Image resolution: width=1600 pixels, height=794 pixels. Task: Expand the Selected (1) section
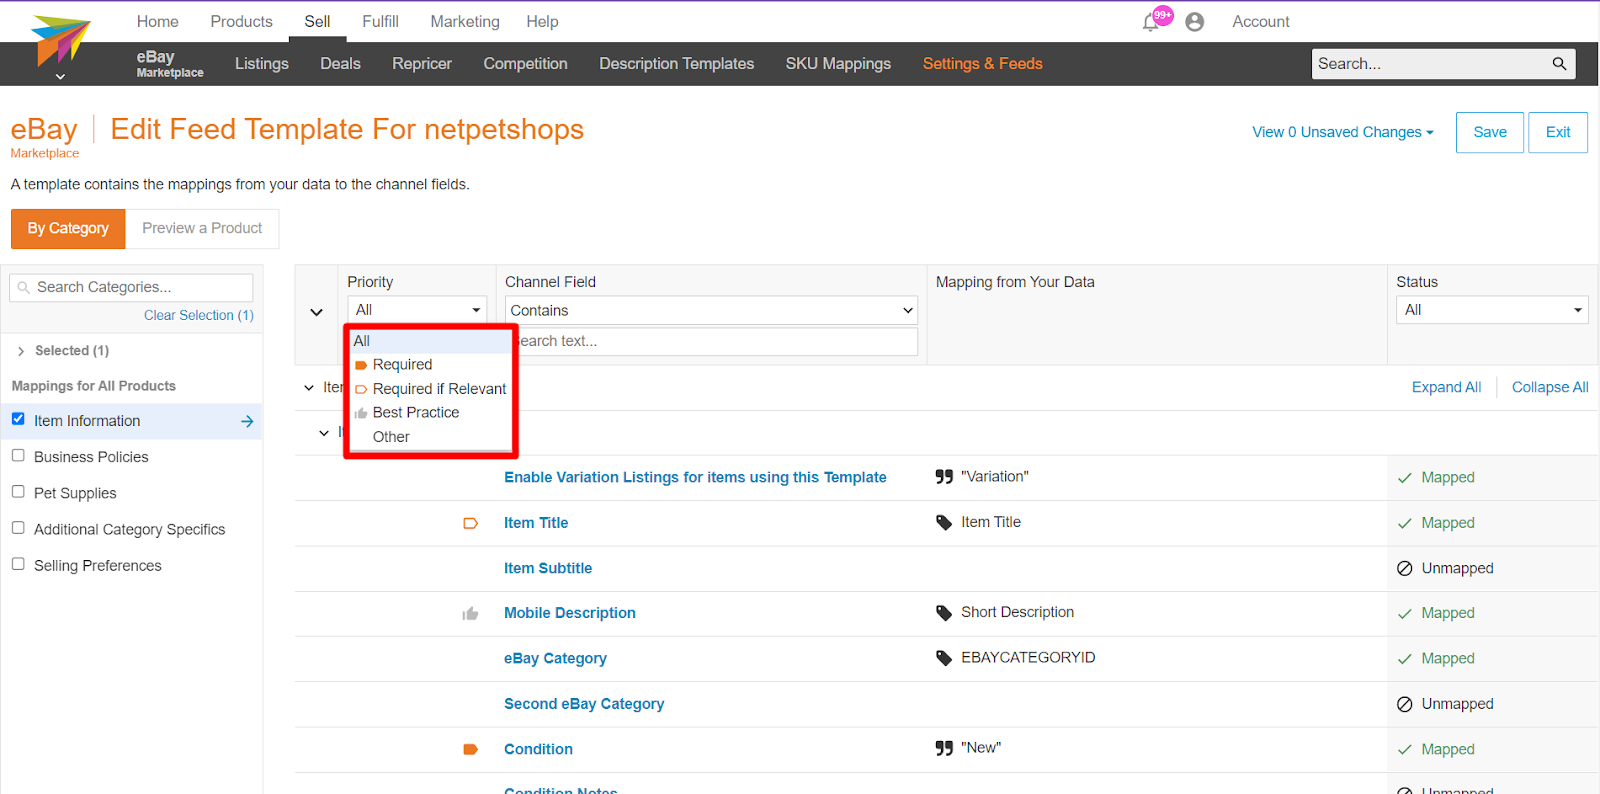[21, 351]
